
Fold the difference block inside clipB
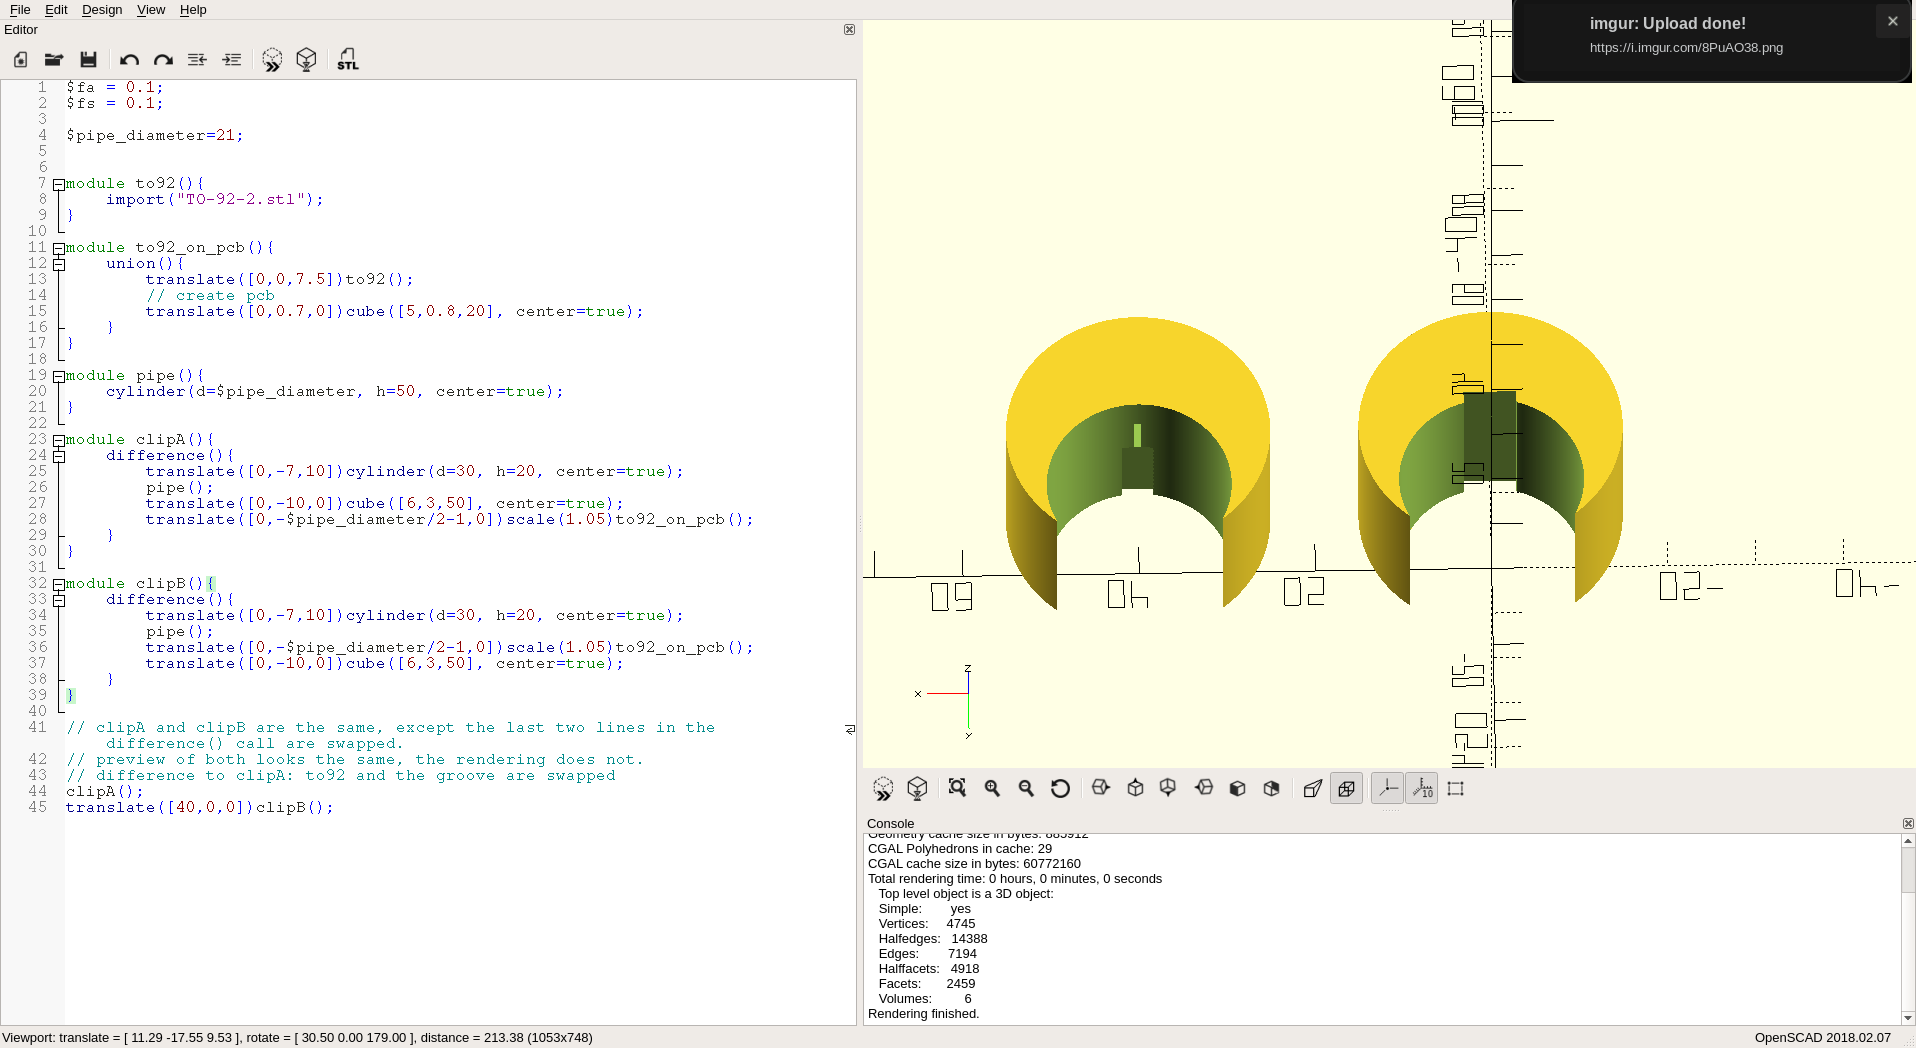(x=59, y=599)
